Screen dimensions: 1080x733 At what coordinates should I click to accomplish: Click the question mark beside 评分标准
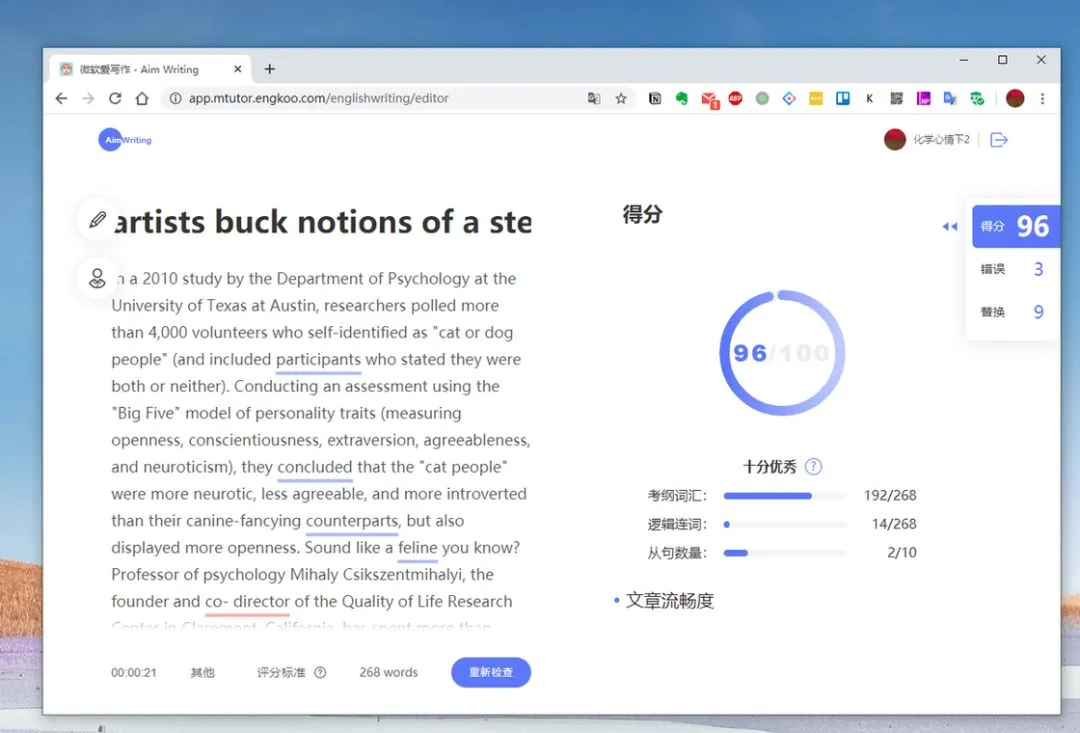point(320,672)
